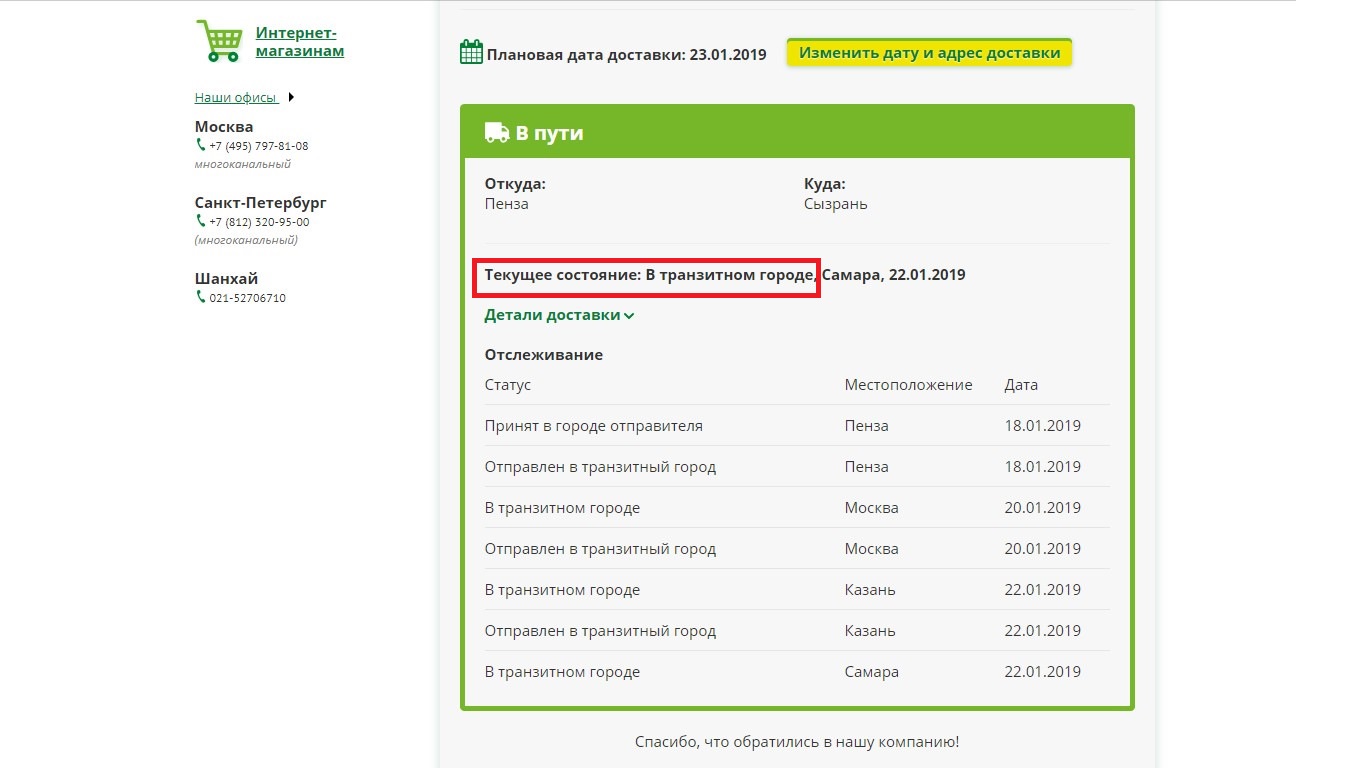
Task: Click Спасибо, что обратились в нашу компанию text
Action: pyautogui.click(x=797, y=742)
